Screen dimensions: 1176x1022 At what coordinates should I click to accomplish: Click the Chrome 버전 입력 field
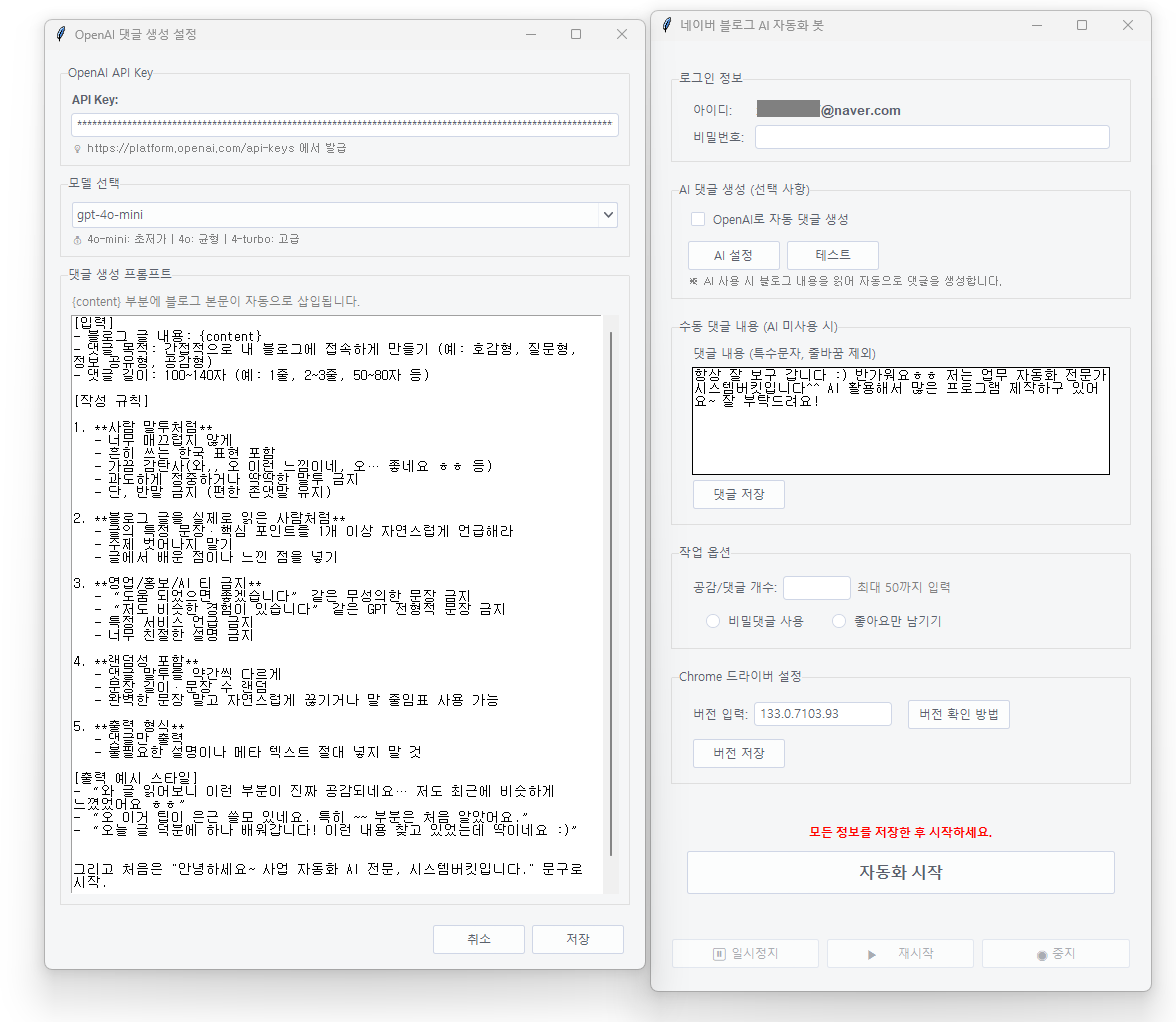coord(823,714)
